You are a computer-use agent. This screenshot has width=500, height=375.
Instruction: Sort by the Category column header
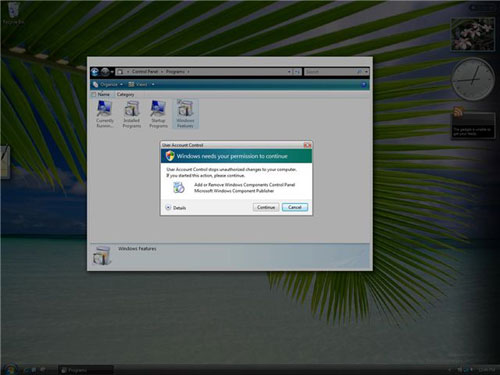(x=126, y=95)
